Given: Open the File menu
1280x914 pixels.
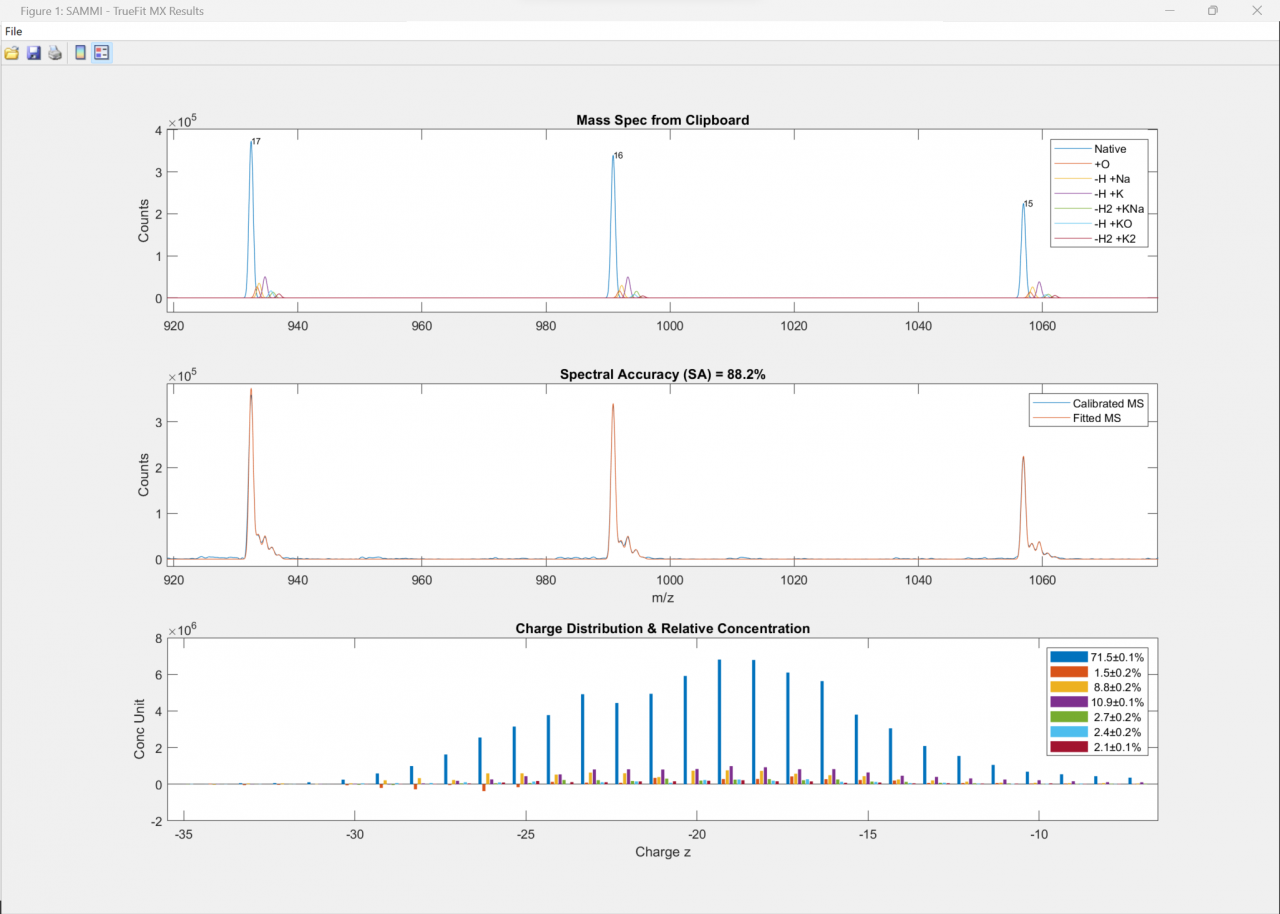Looking at the screenshot, I should (13, 31).
